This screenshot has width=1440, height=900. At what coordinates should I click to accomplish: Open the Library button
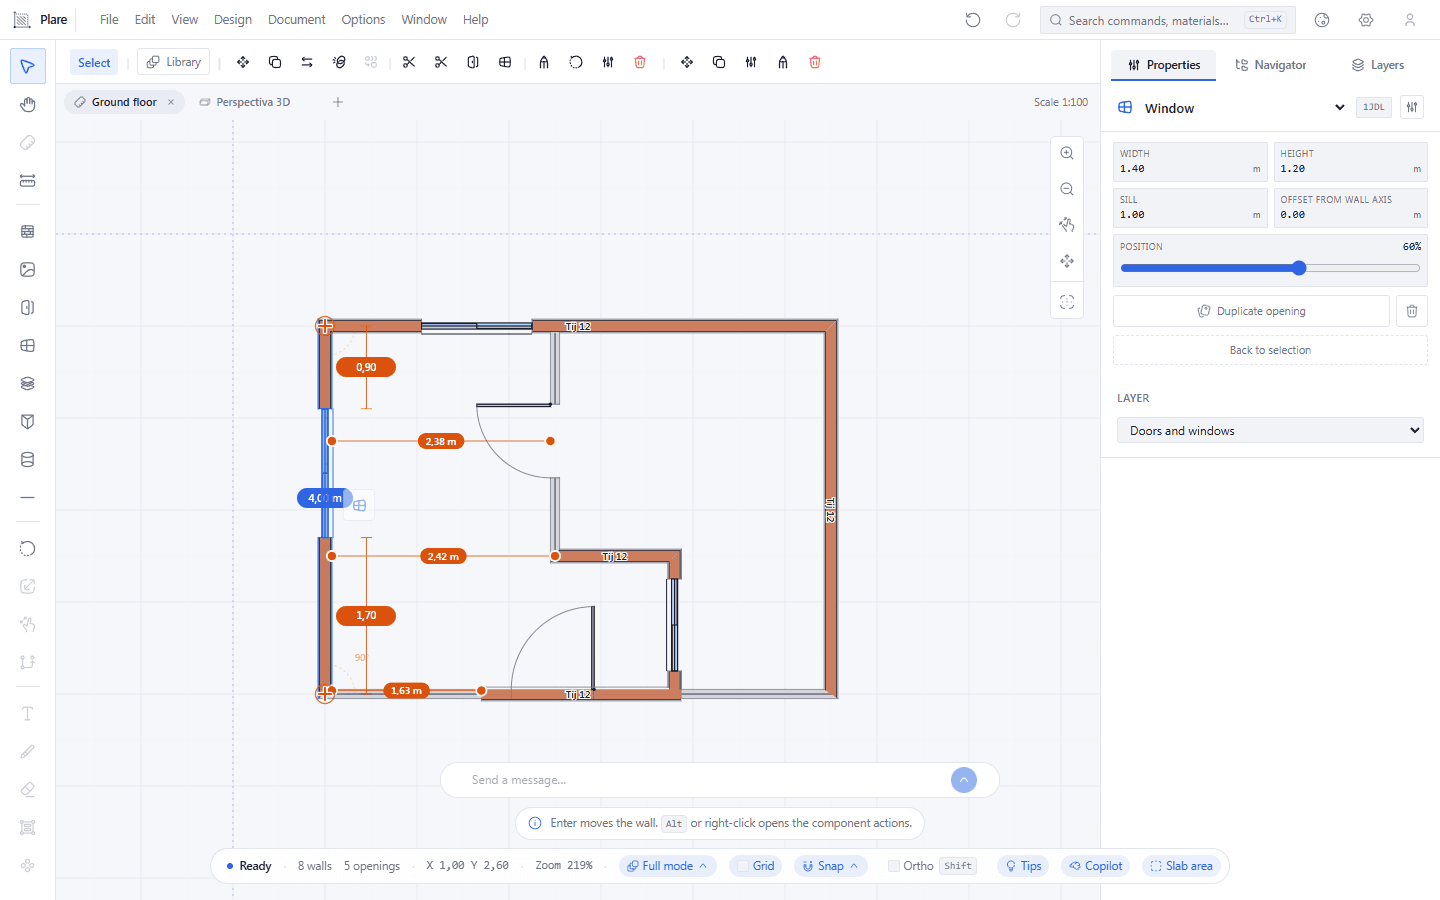[174, 62]
